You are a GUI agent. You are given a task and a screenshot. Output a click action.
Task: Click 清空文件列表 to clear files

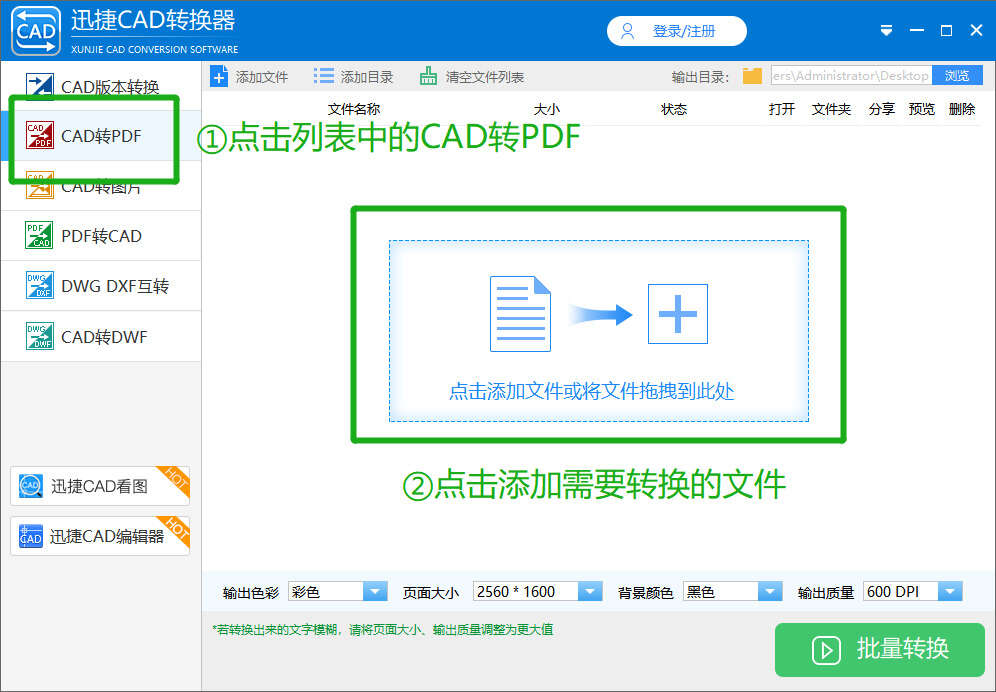coord(472,77)
